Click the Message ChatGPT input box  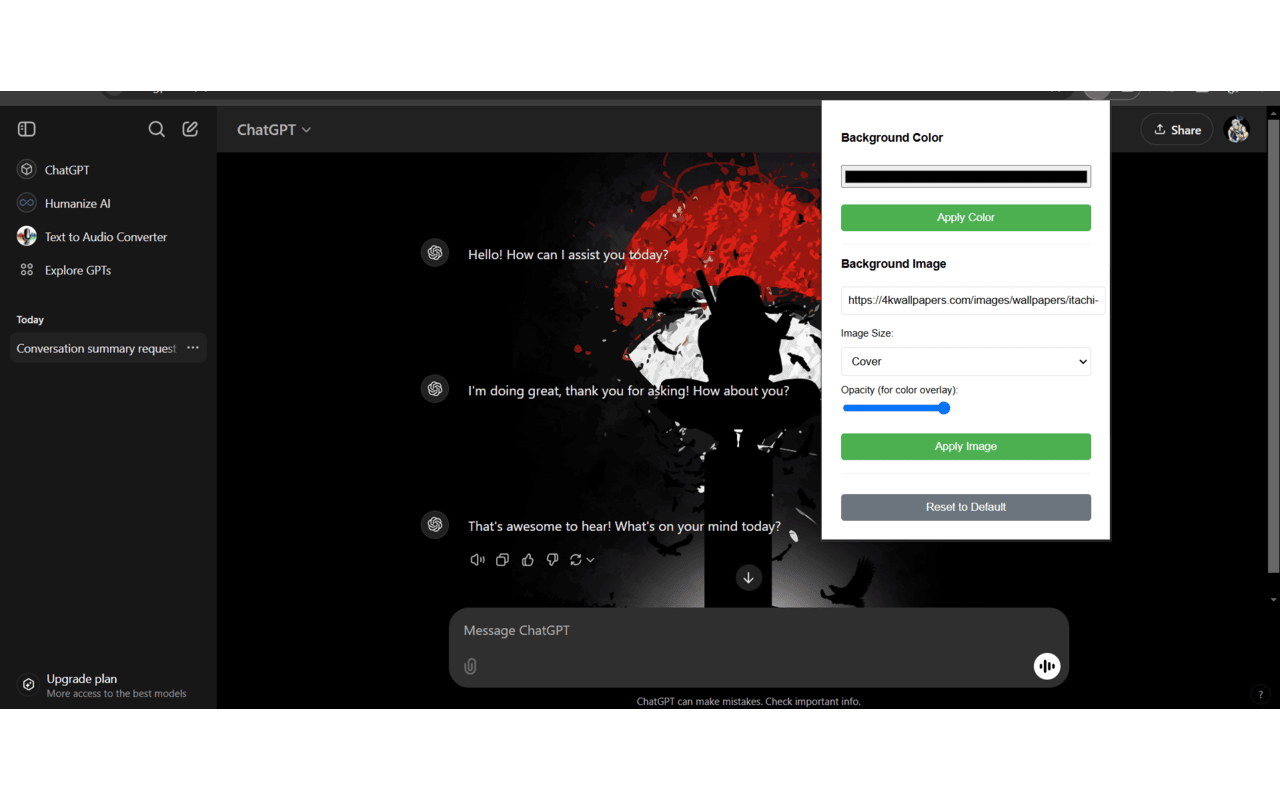point(758,631)
